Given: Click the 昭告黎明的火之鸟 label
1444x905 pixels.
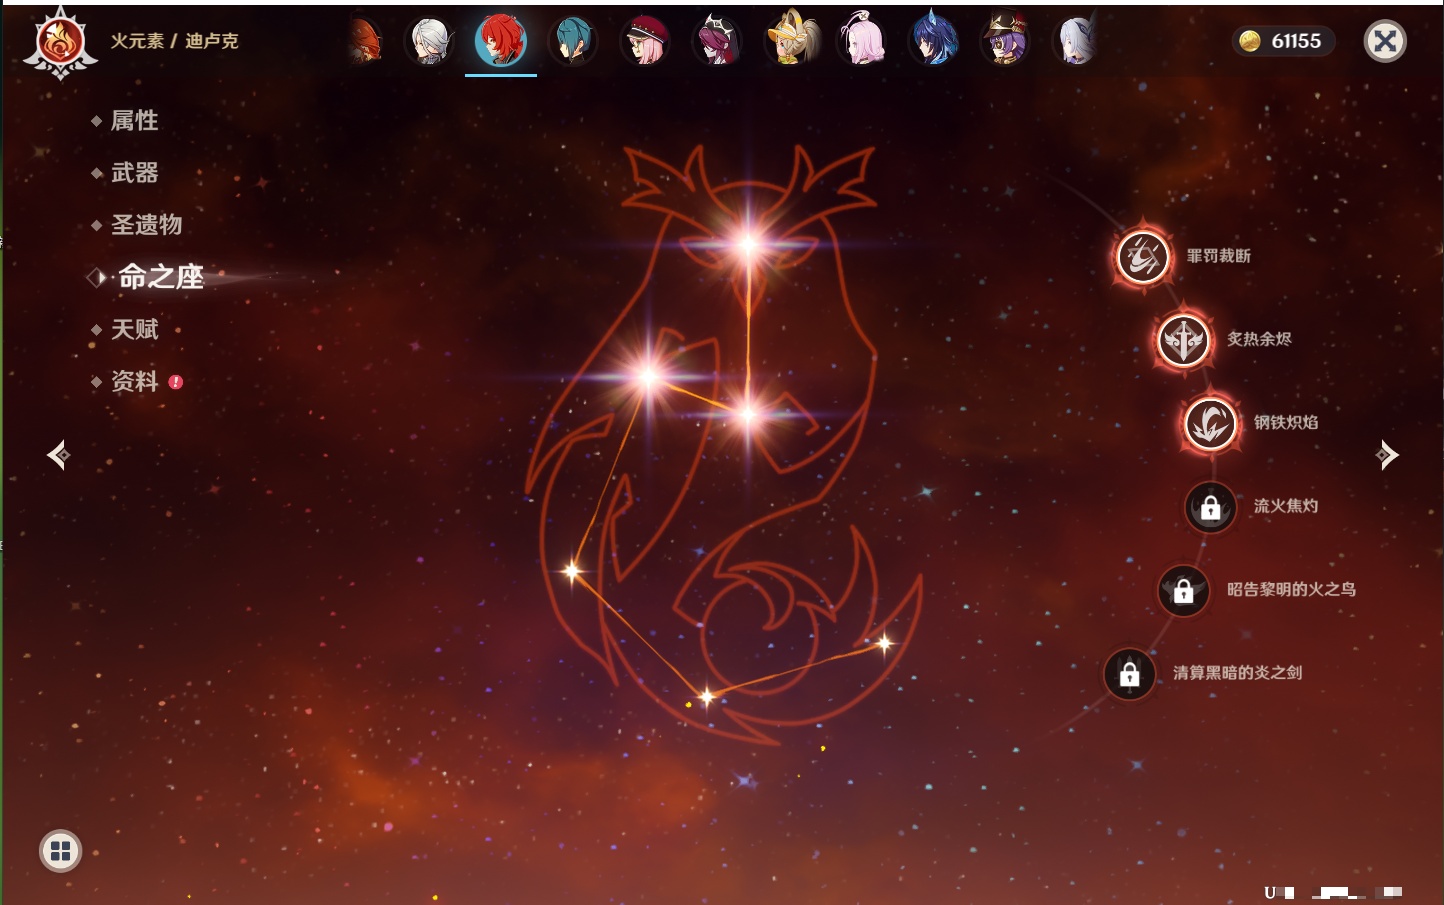Looking at the screenshot, I should click(1292, 589).
